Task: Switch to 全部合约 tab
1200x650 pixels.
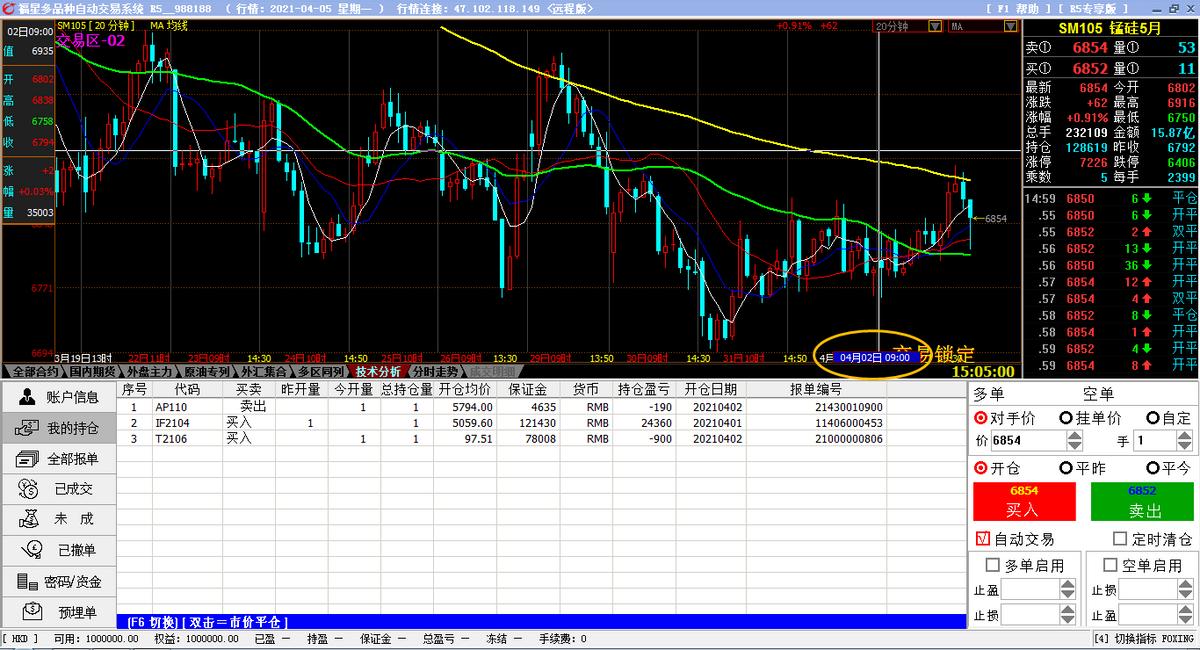Action: [34, 371]
